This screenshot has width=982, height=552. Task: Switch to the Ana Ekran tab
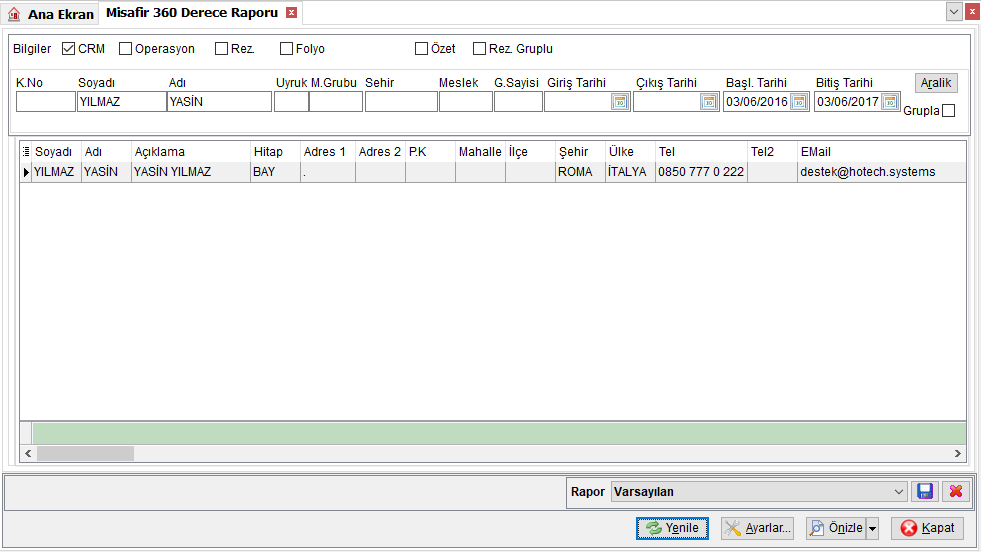[50, 14]
